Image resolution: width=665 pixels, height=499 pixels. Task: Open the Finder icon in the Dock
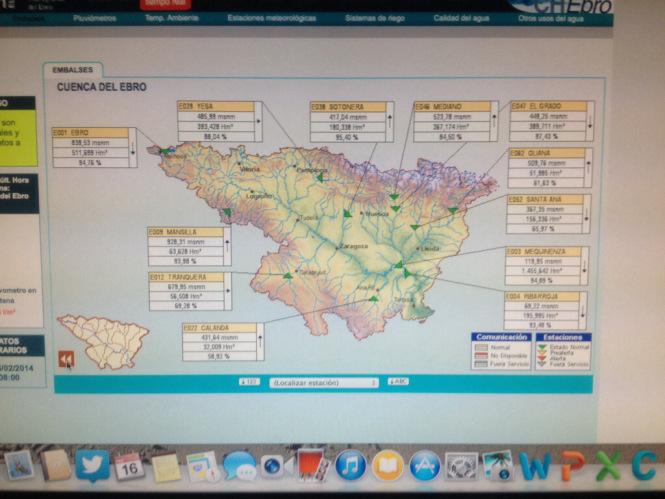click(x=19, y=465)
